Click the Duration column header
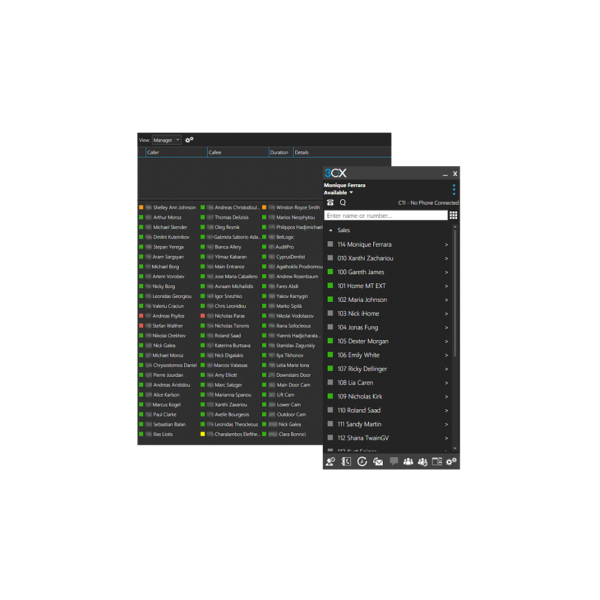The height and width of the screenshot is (600, 600). click(280, 152)
